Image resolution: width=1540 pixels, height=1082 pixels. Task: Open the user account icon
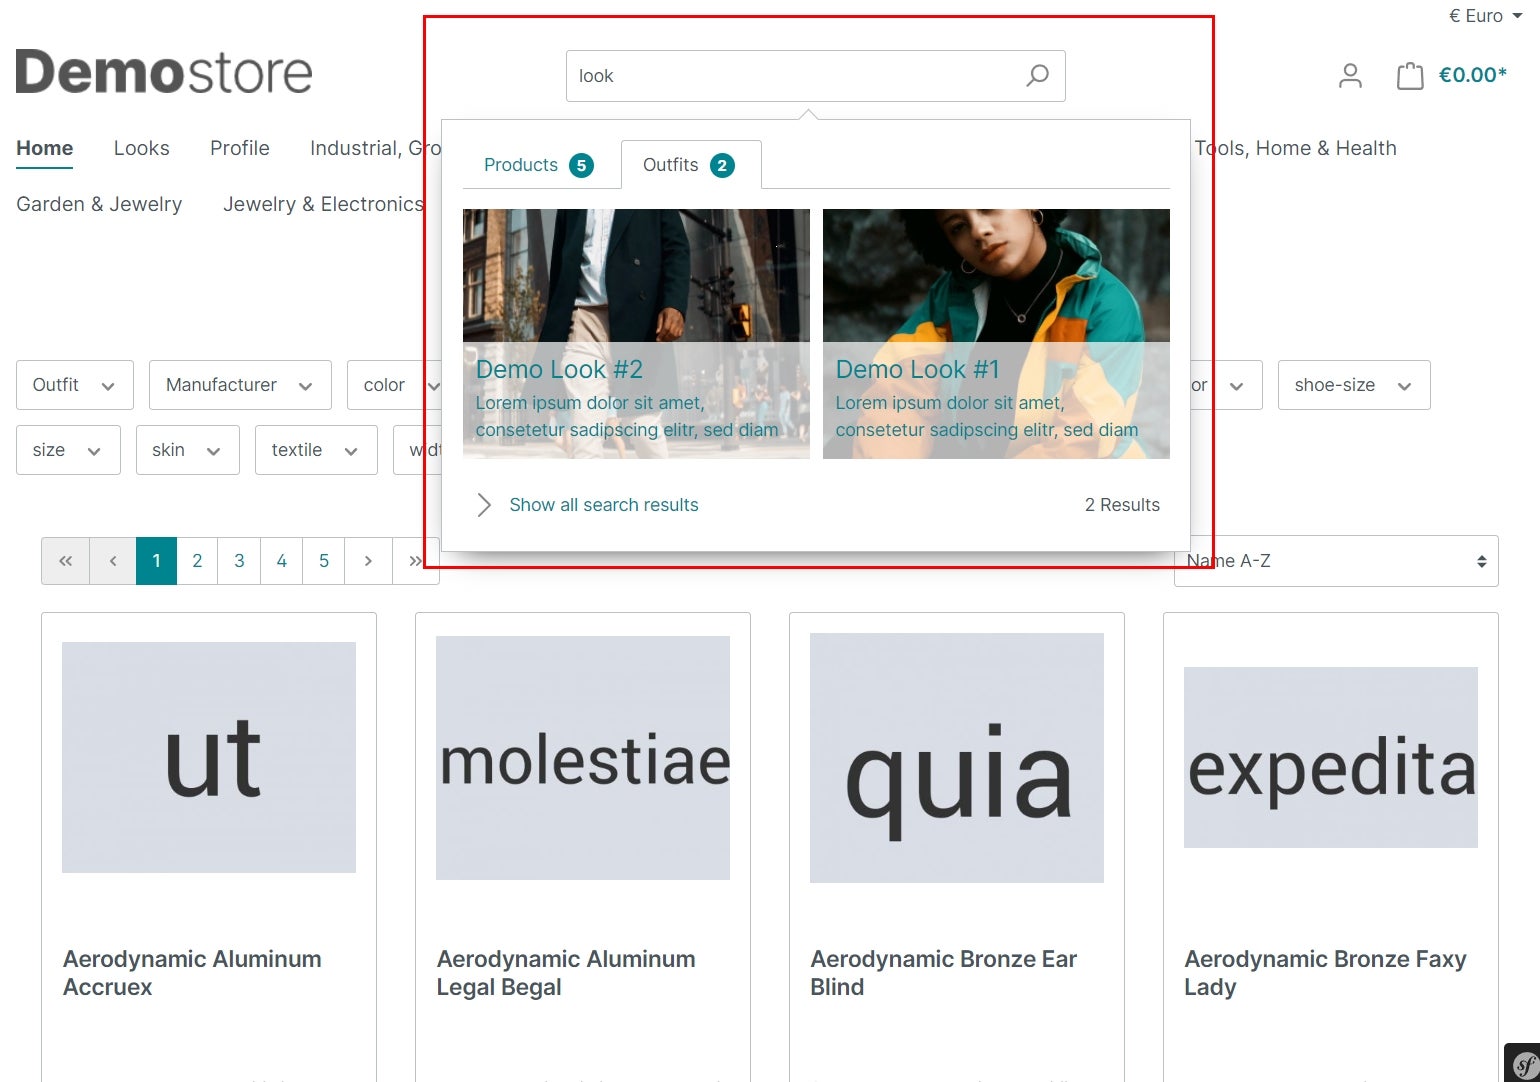pos(1350,76)
